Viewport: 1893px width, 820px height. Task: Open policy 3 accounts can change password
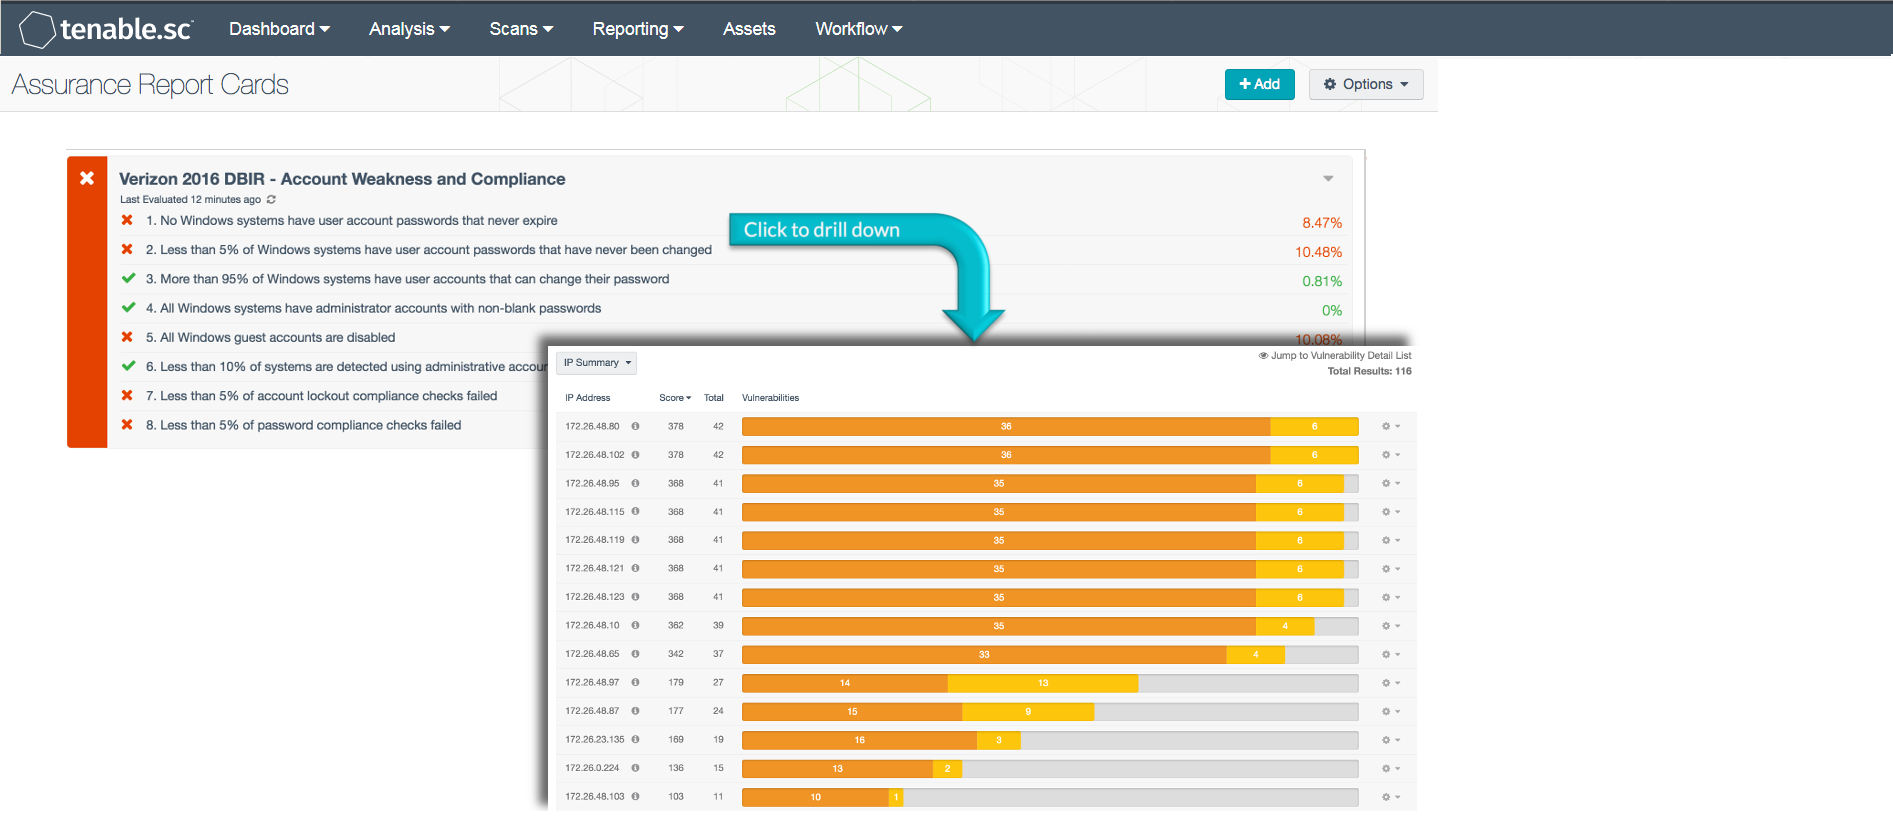[x=408, y=279]
